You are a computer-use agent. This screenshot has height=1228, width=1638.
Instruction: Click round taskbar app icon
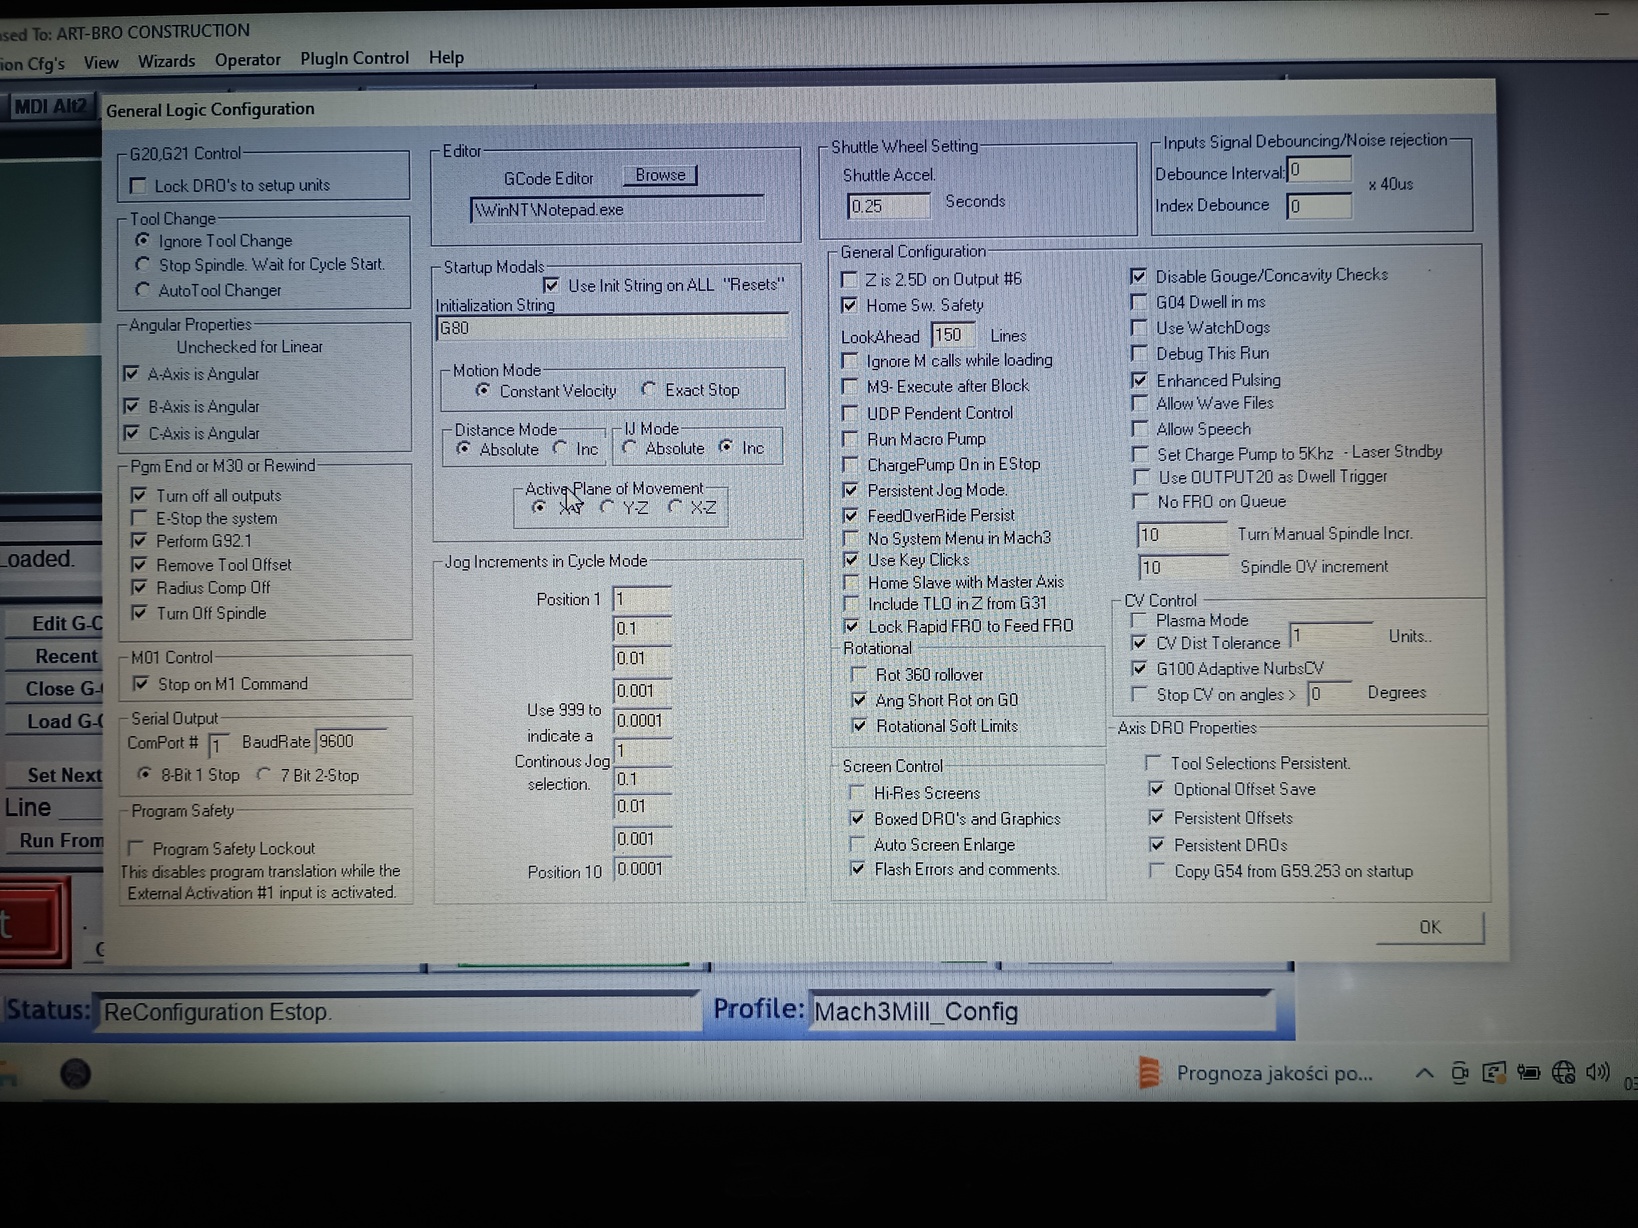click(75, 1074)
